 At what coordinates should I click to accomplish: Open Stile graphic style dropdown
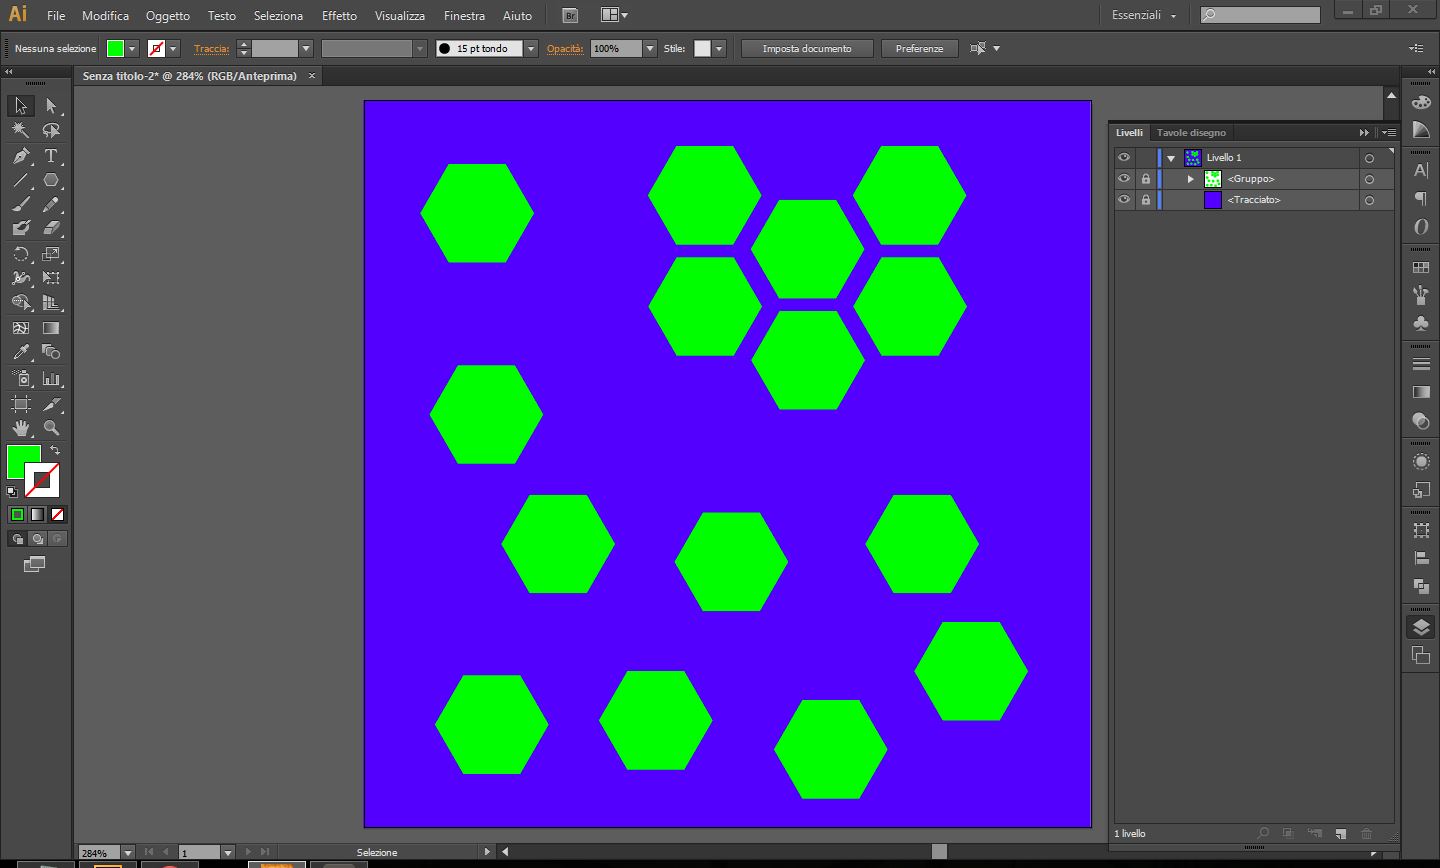(718, 48)
